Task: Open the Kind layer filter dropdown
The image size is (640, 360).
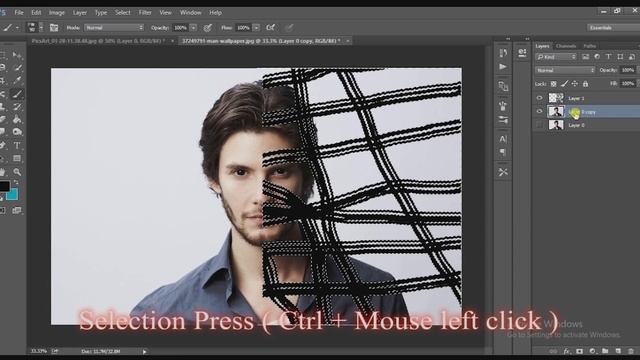Action: (557, 57)
